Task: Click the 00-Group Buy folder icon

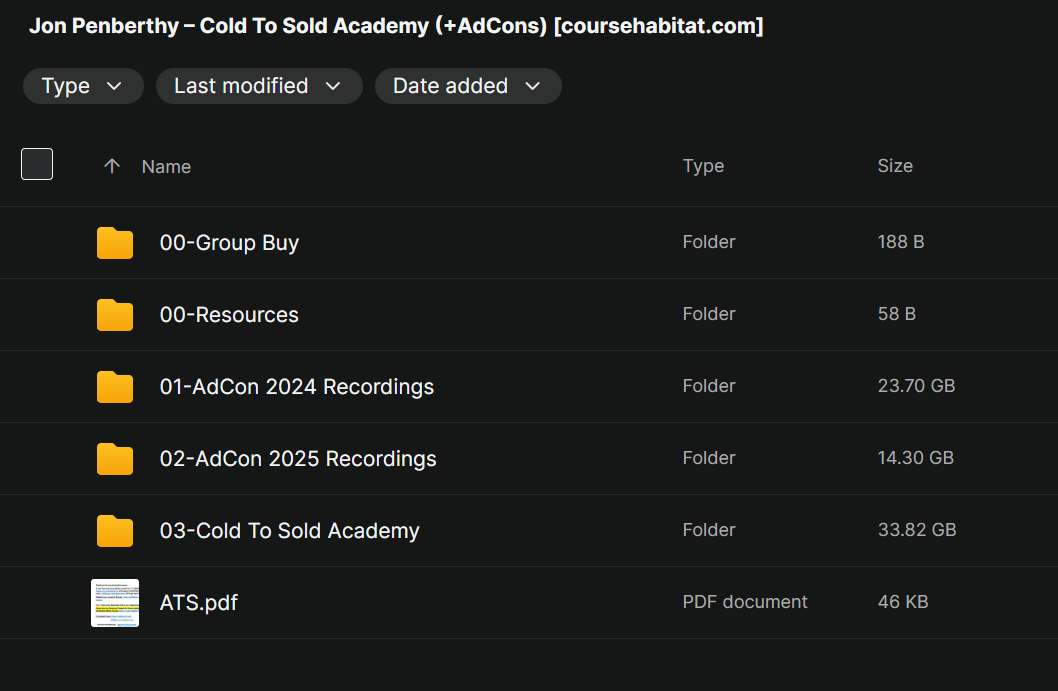Action: click(115, 243)
